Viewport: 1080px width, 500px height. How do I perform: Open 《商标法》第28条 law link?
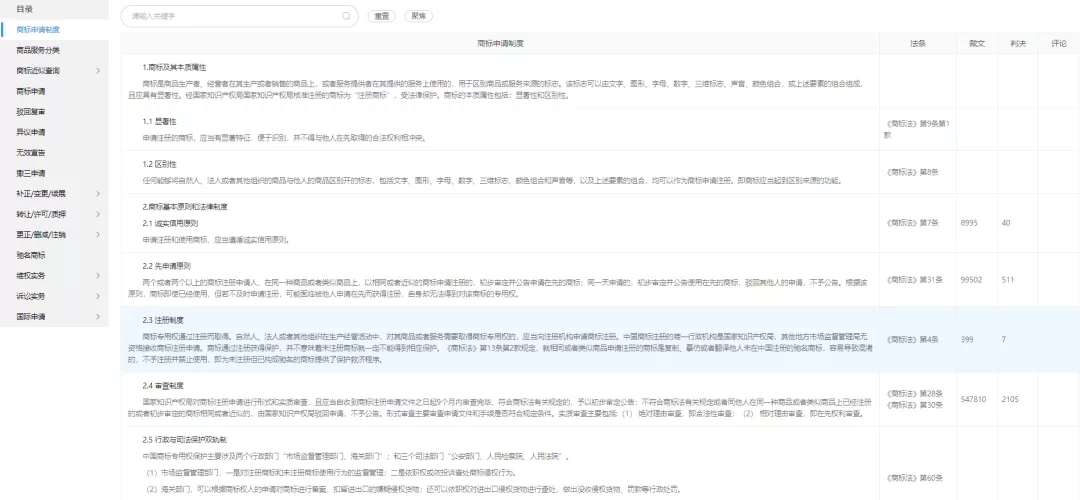[914, 393]
